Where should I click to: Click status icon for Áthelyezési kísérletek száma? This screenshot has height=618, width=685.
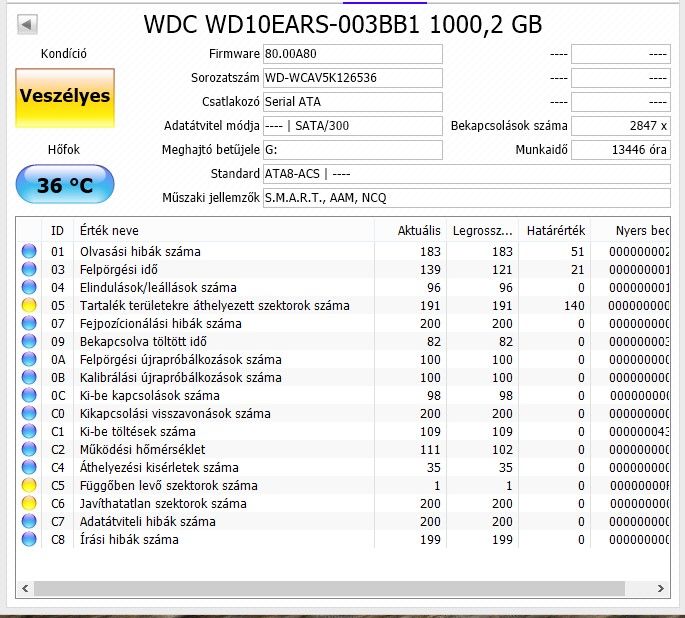(x=29, y=467)
